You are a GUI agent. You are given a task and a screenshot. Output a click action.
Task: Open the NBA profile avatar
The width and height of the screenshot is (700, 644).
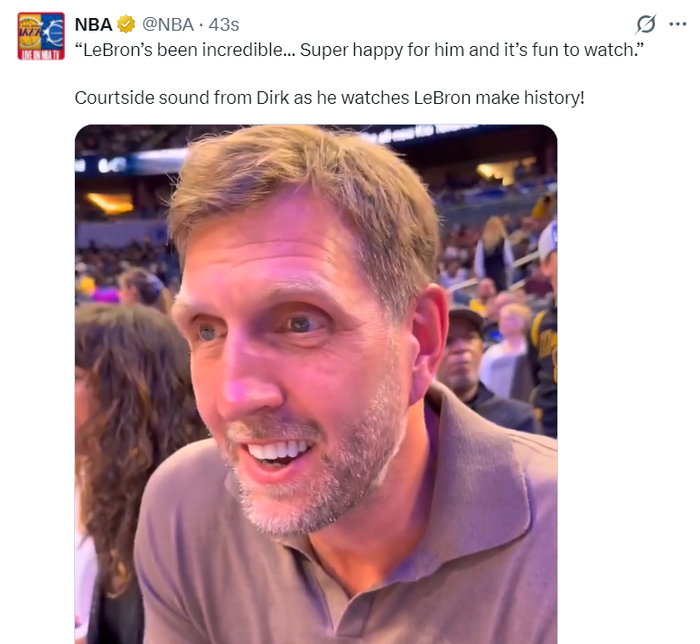coord(41,36)
